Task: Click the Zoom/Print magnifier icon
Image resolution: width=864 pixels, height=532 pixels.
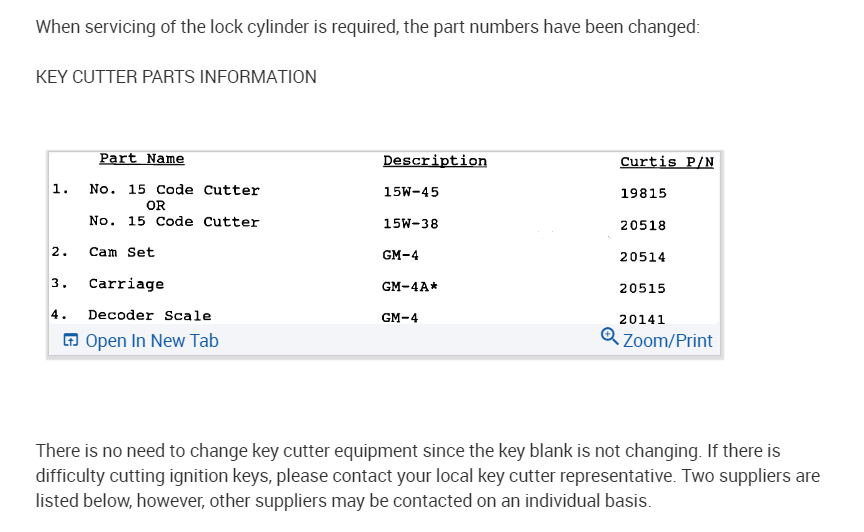Action: 609,336
